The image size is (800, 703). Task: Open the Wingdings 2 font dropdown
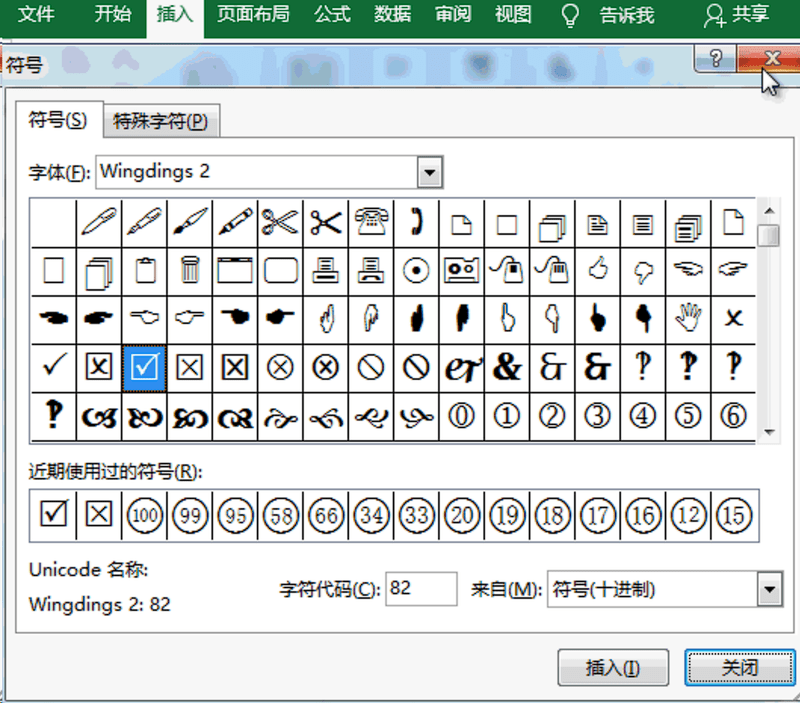[x=430, y=172]
